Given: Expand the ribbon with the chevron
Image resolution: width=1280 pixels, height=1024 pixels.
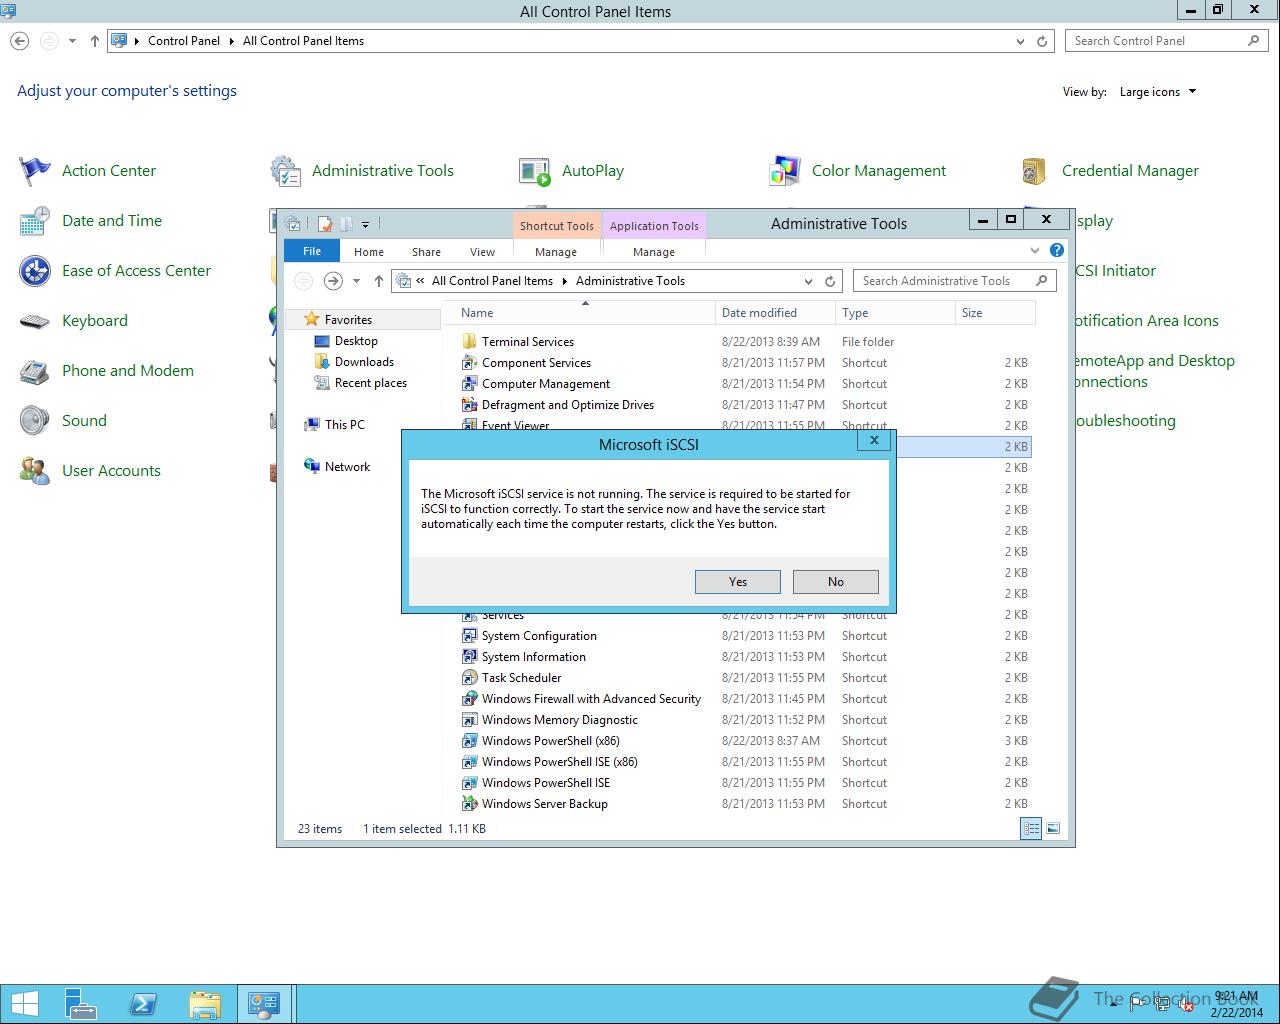Looking at the screenshot, I should 1035,250.
